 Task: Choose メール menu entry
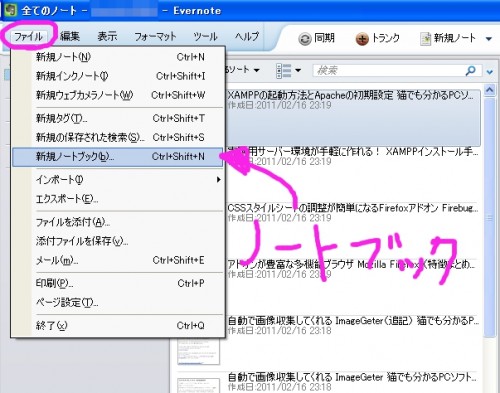(118, 260)
